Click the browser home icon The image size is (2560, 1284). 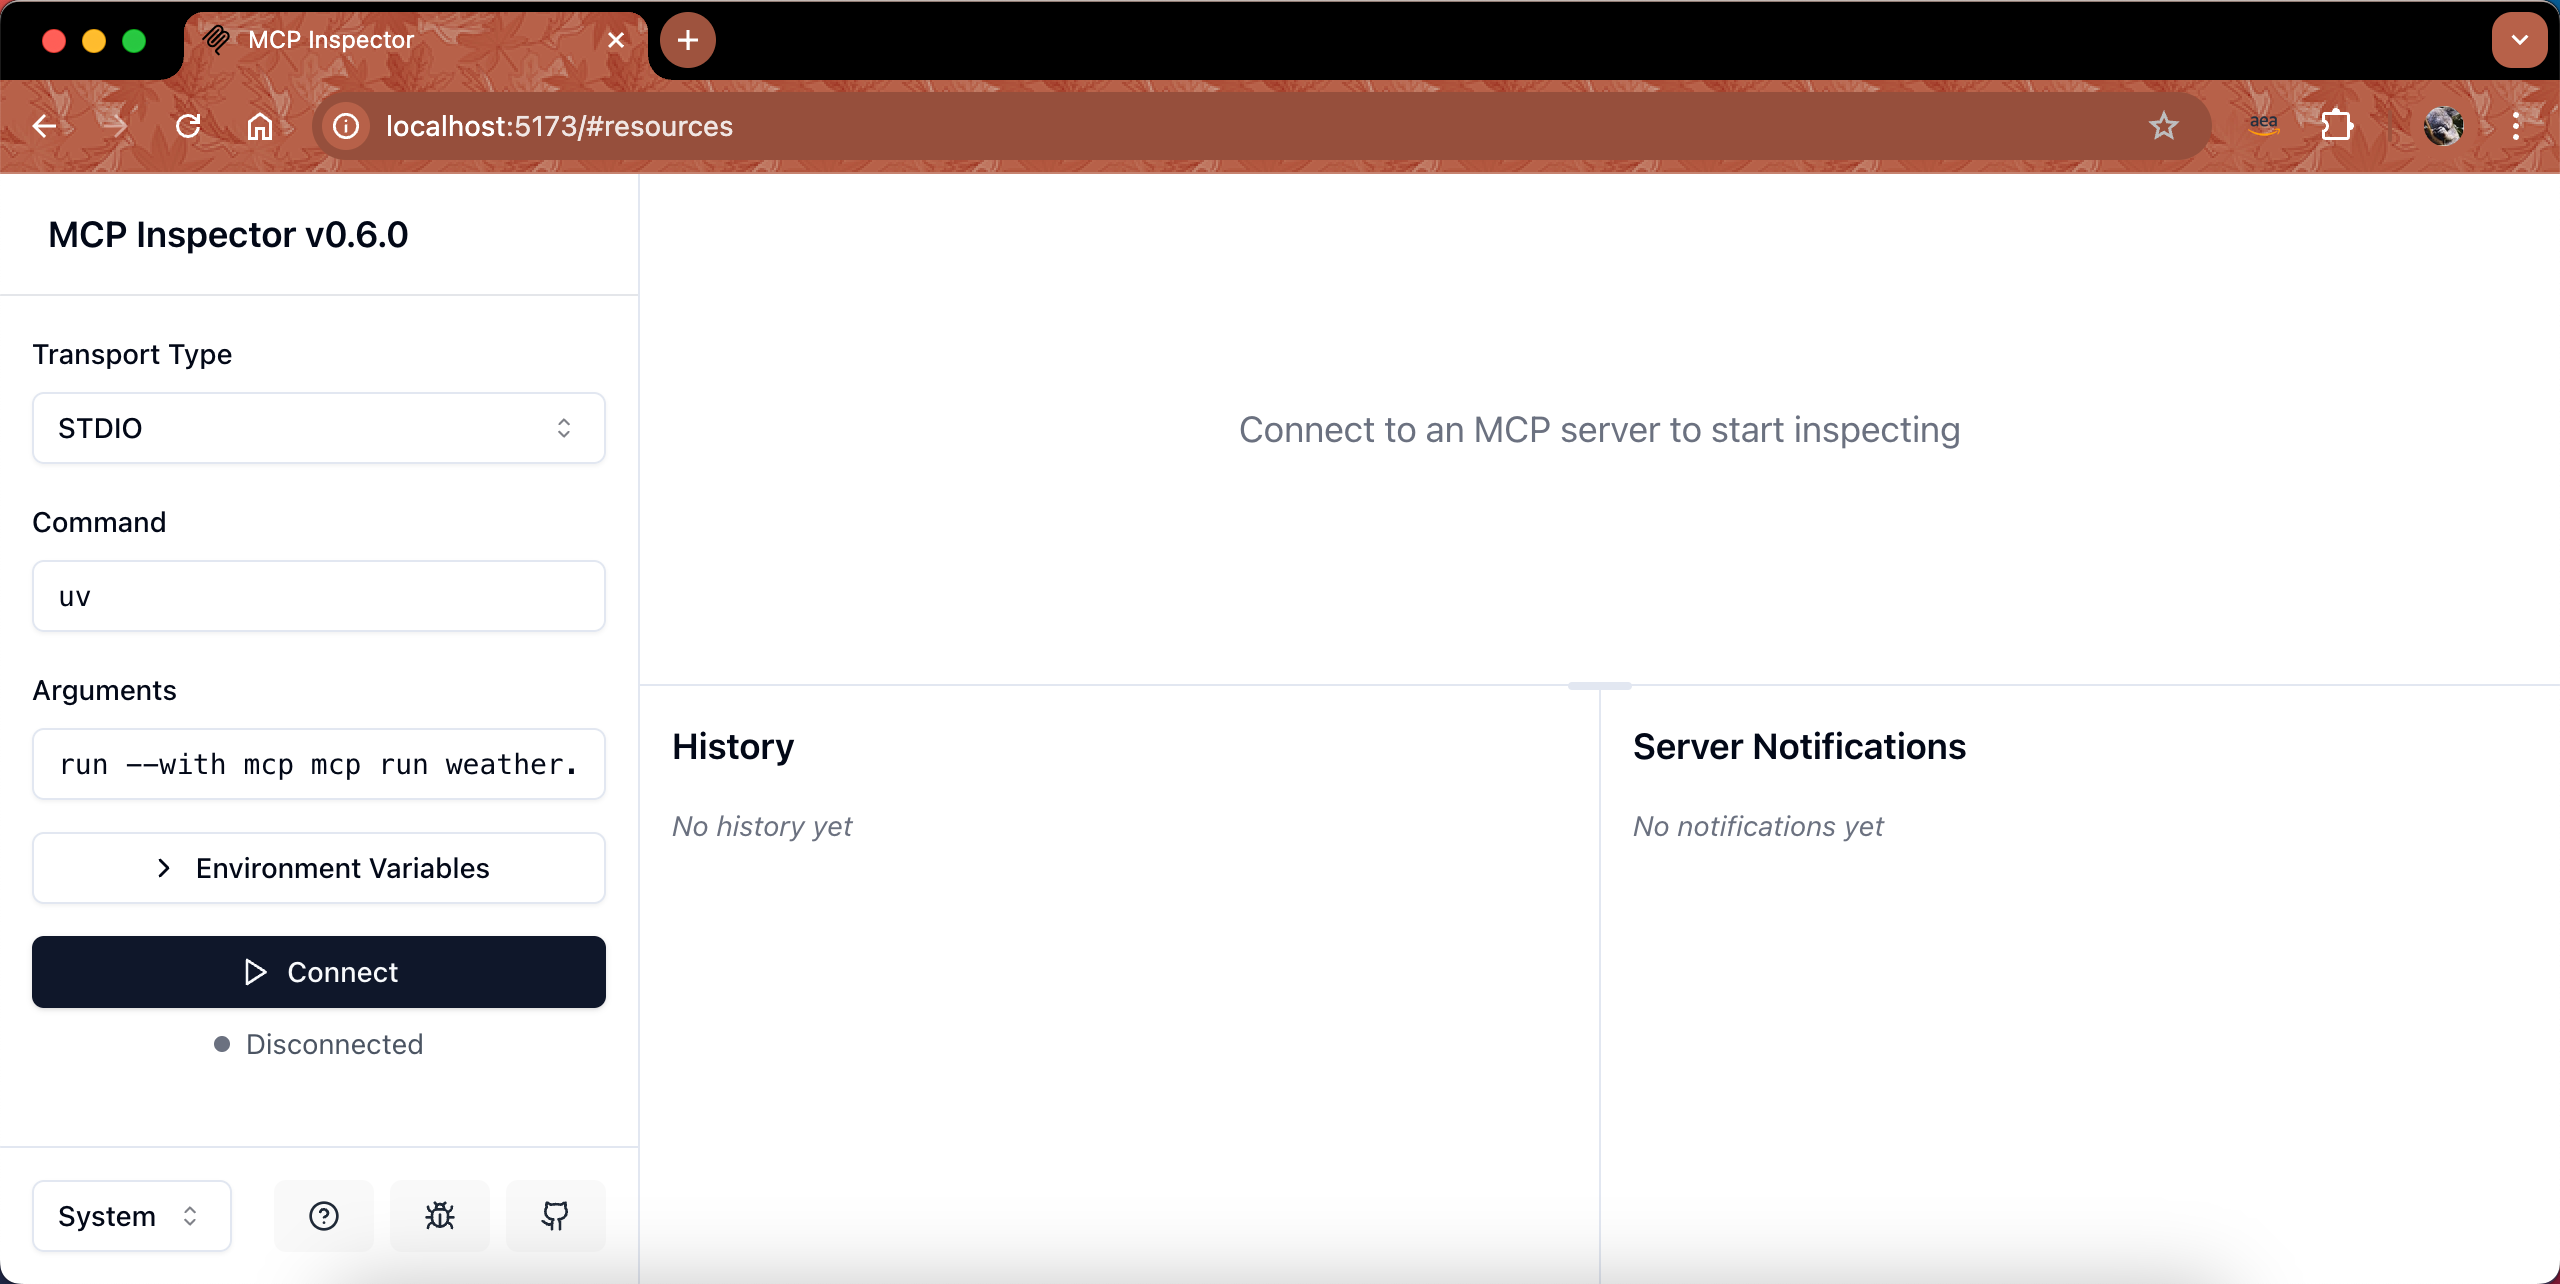(x=260, y=126)
